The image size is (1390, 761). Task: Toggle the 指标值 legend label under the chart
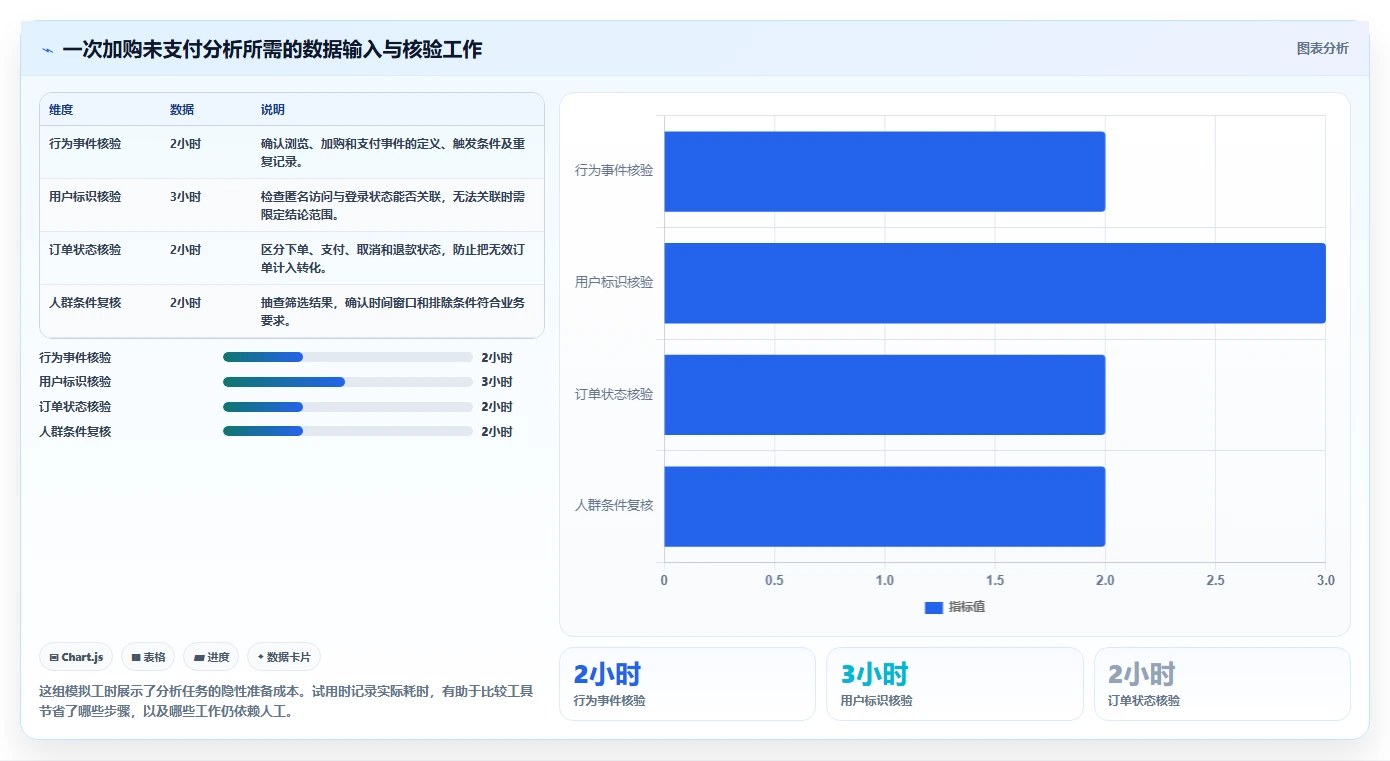[967, 607]
